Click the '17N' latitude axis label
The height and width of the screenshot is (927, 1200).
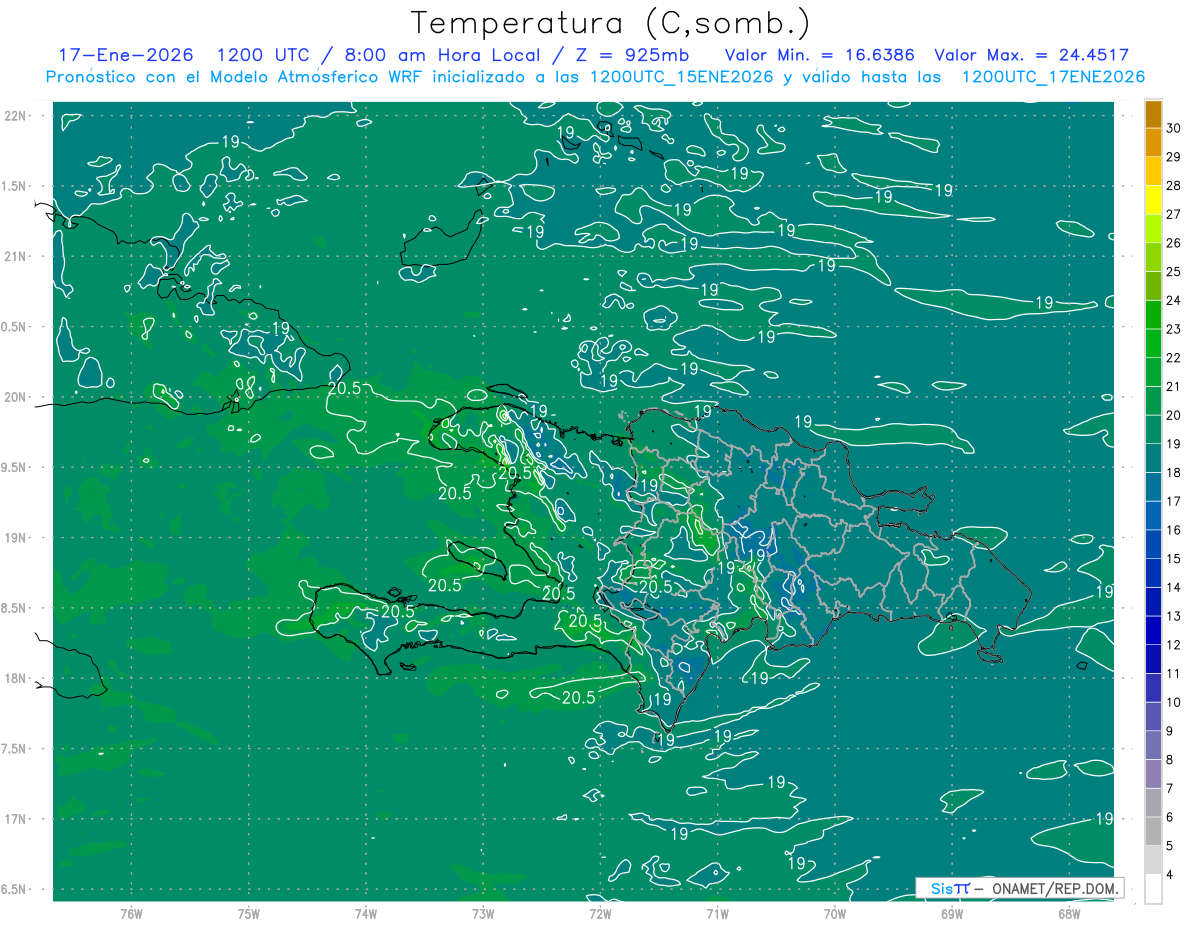pyautogui.click(x=16, y=819)
